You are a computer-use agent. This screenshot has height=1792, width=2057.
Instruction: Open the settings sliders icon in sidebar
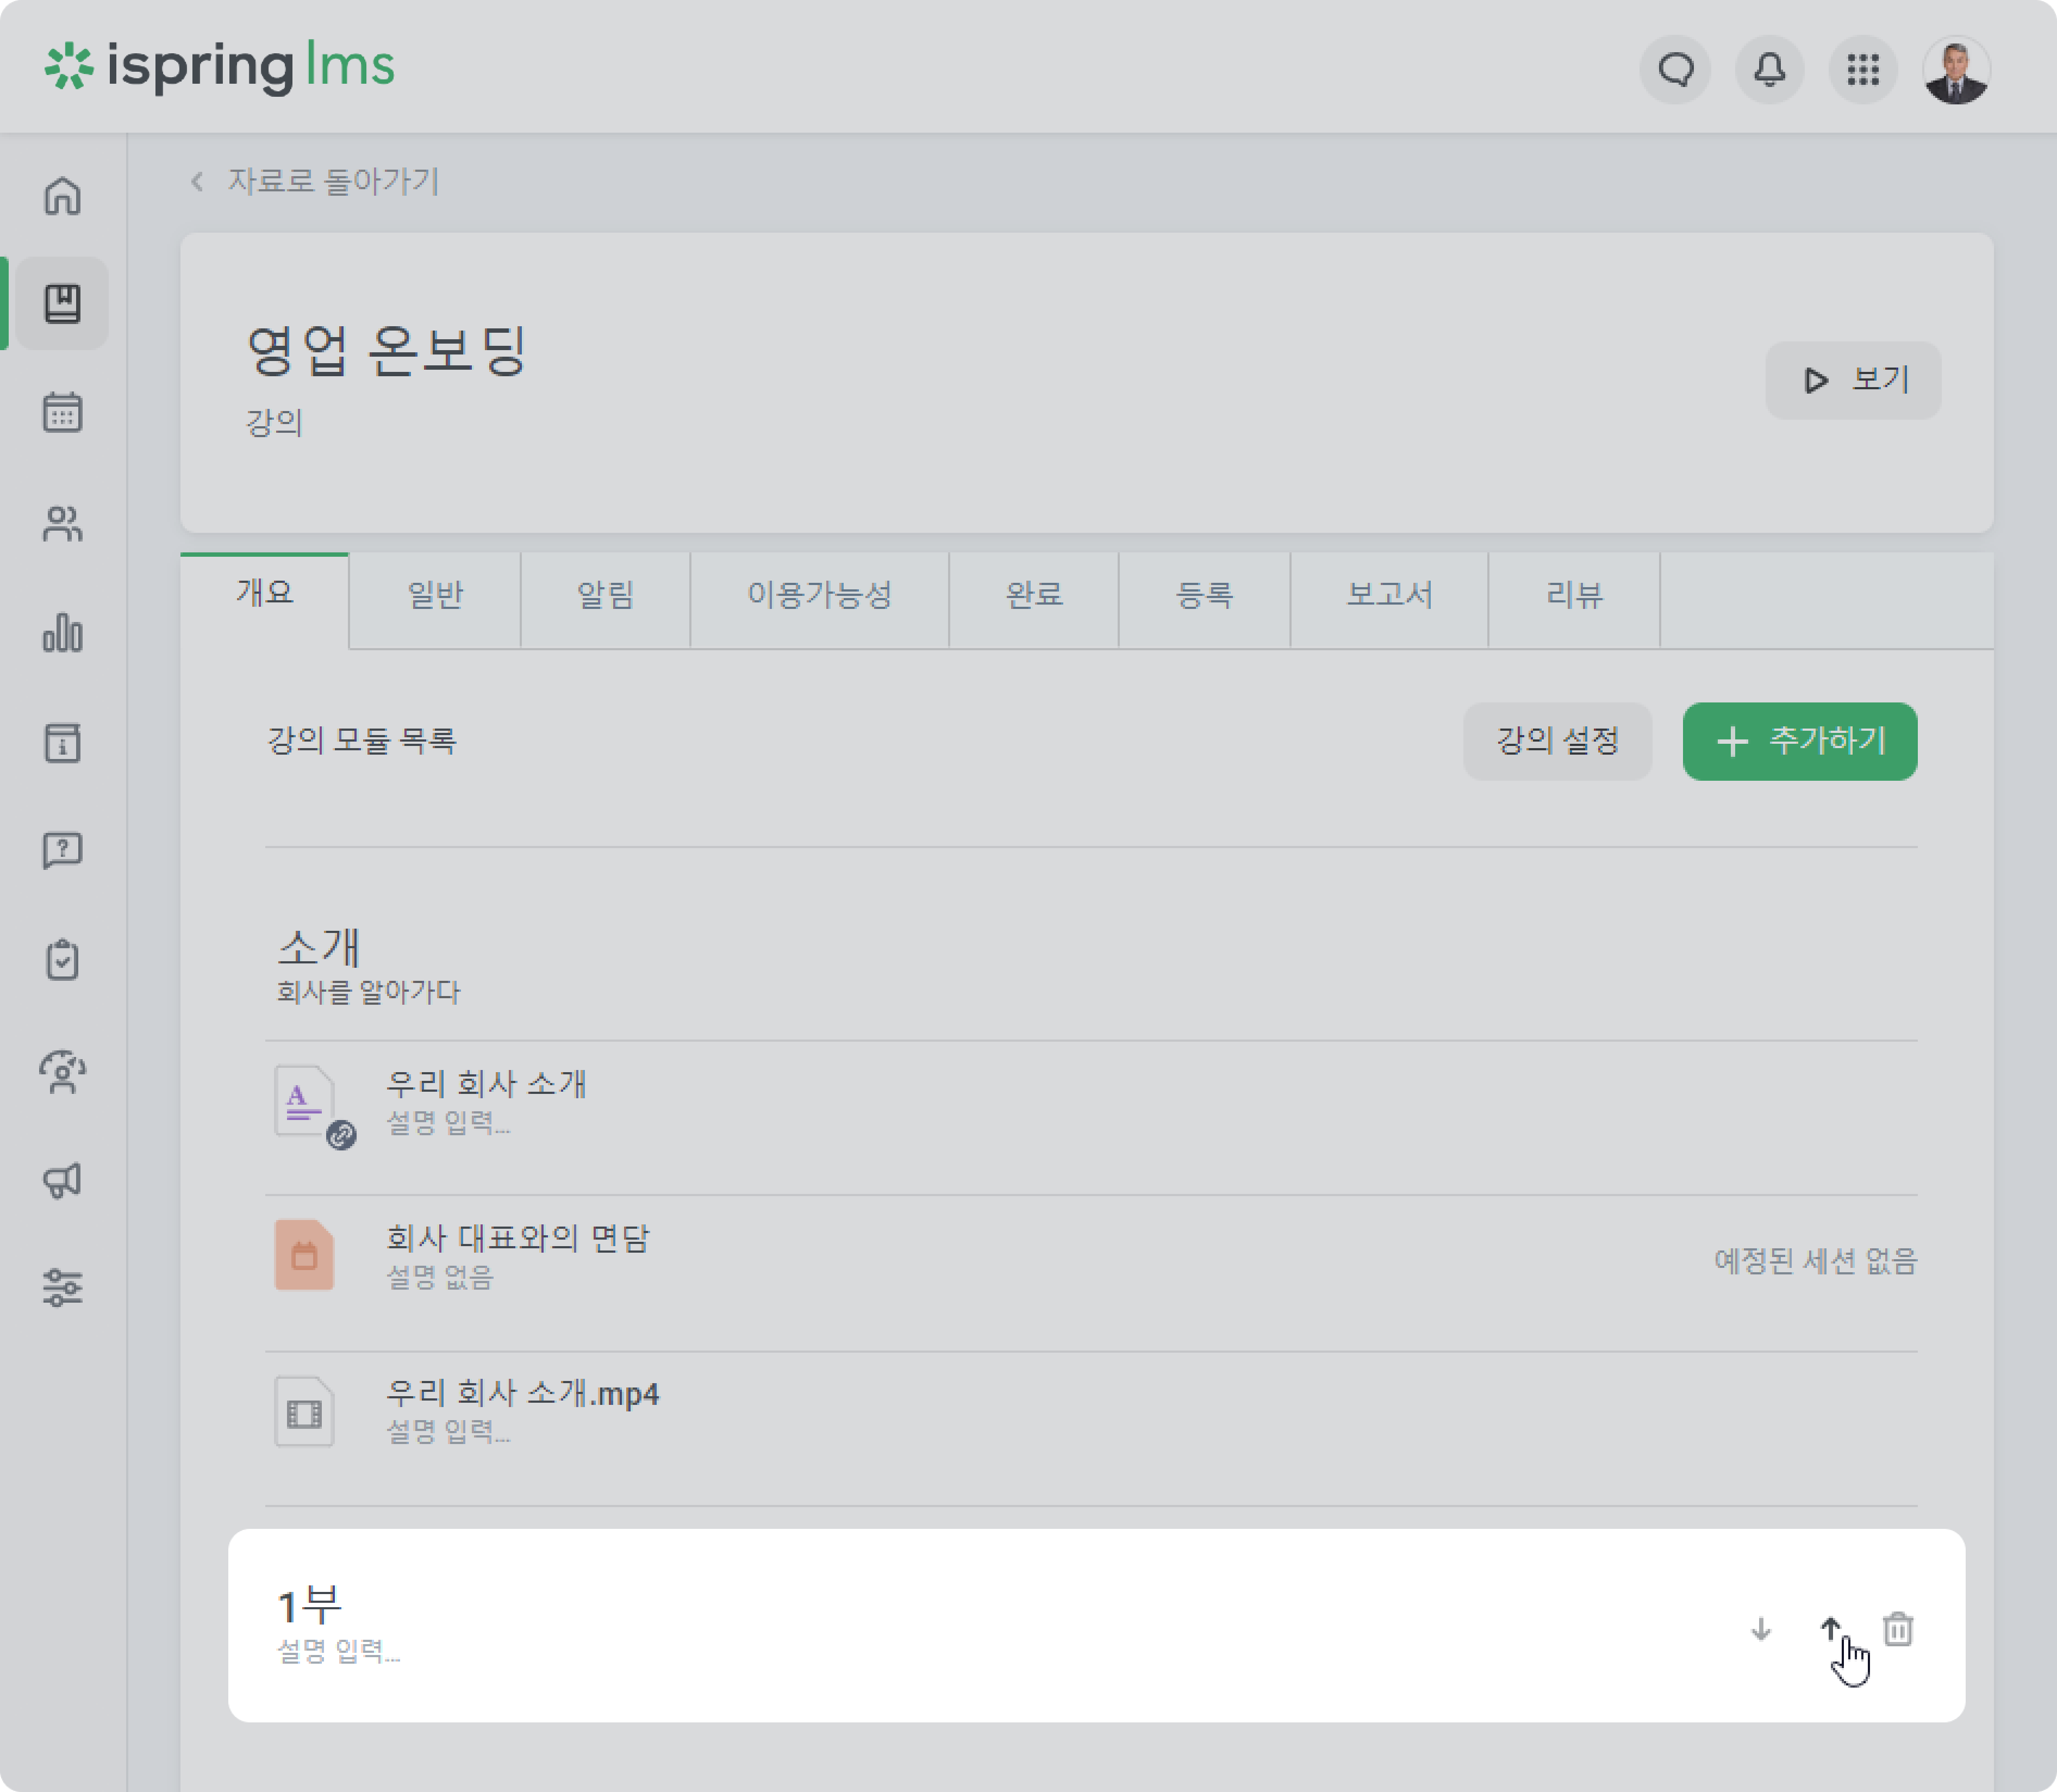point(62,1288)
